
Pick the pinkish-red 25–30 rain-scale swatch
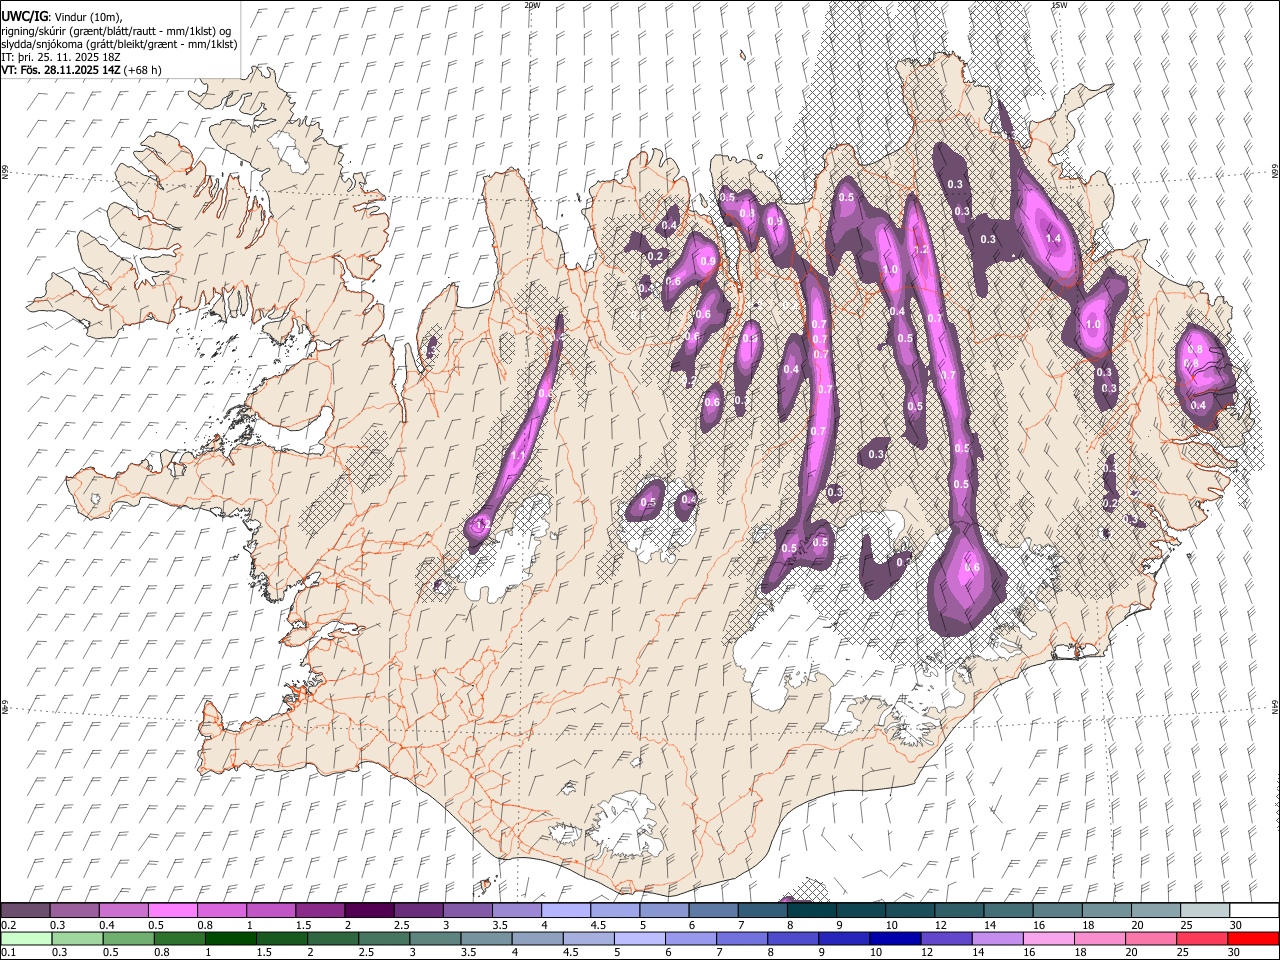pos(1201,938)
